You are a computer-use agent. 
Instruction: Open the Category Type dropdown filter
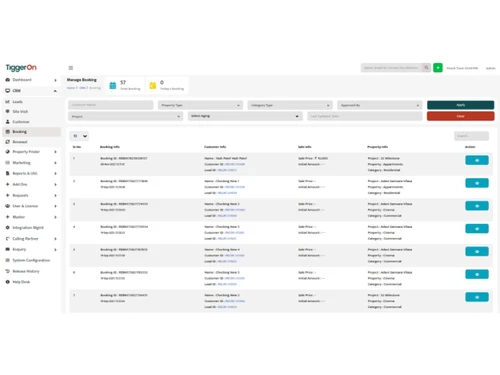[290, 105]
